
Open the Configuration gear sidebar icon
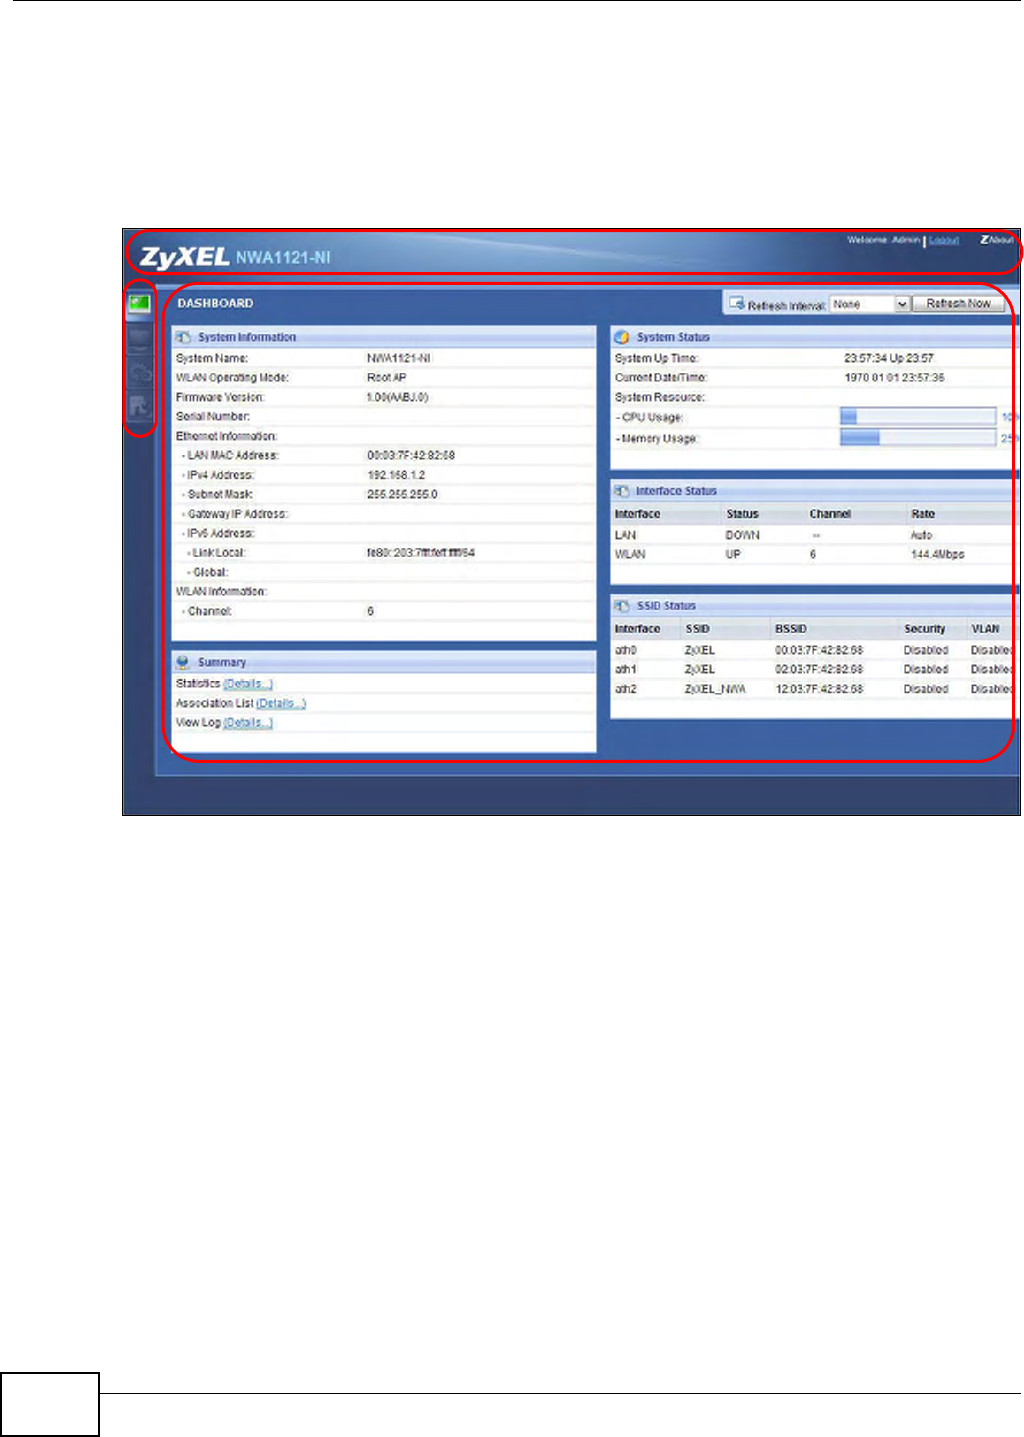pos(139,373)
